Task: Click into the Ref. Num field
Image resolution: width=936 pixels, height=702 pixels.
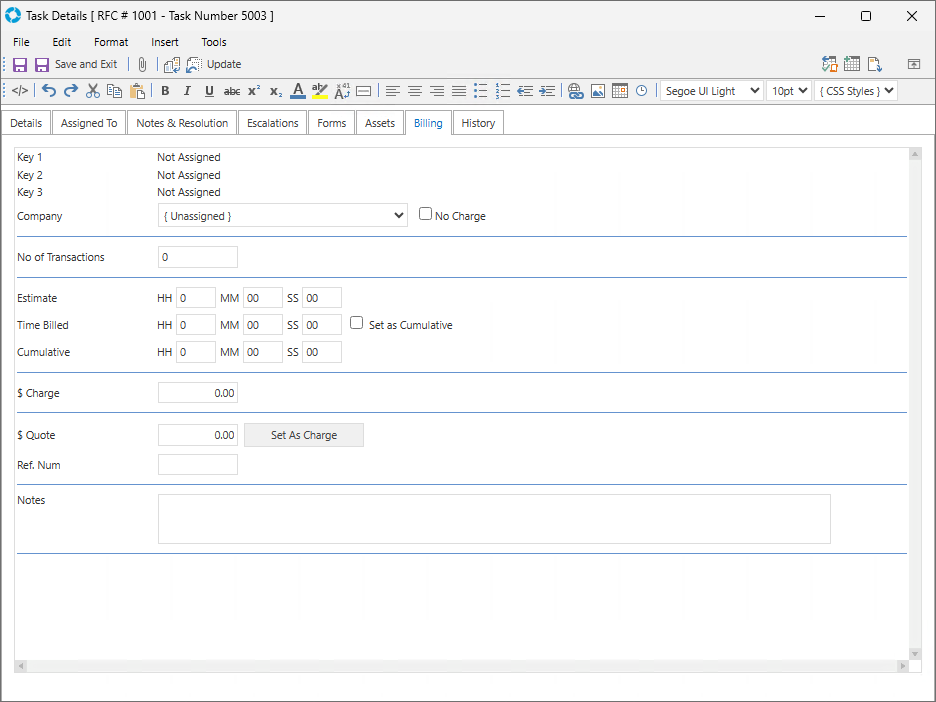Action: [198, 465]
